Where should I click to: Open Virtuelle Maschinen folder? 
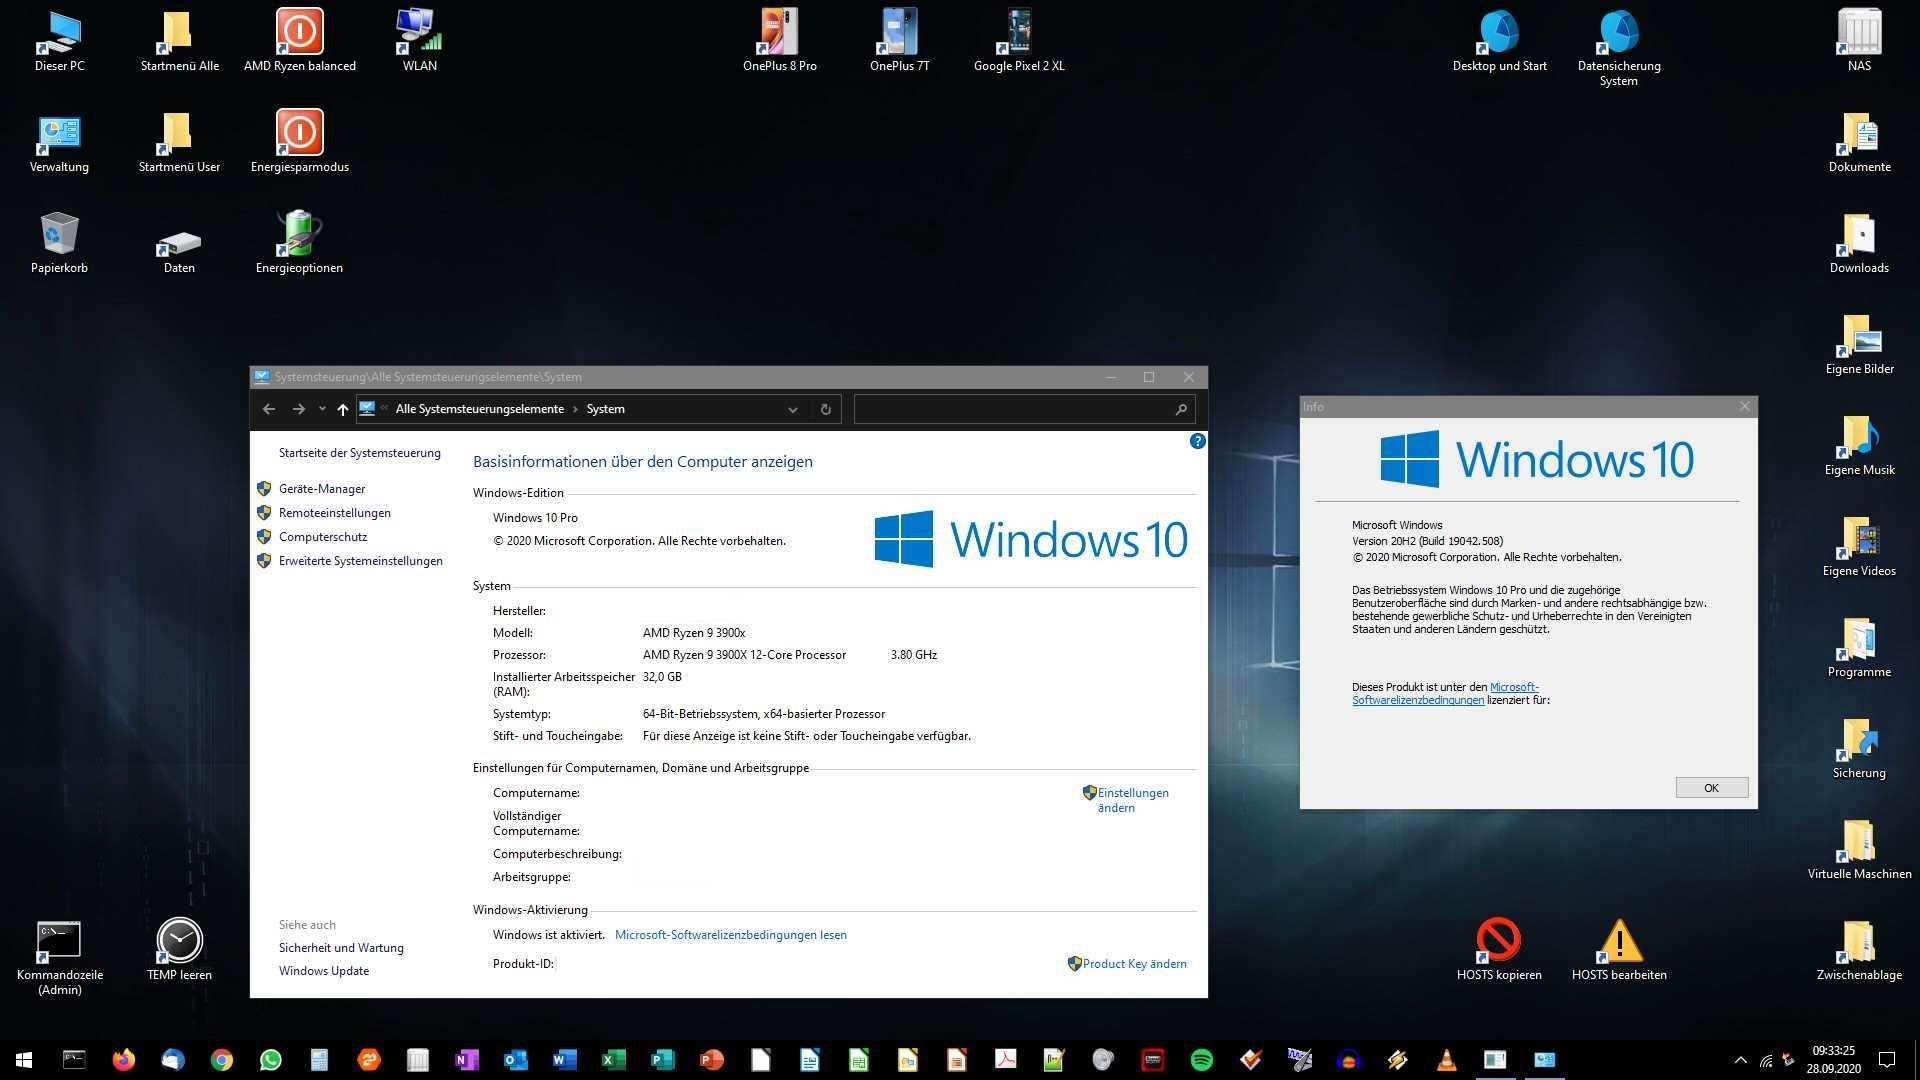click(x=1859, y=850)
